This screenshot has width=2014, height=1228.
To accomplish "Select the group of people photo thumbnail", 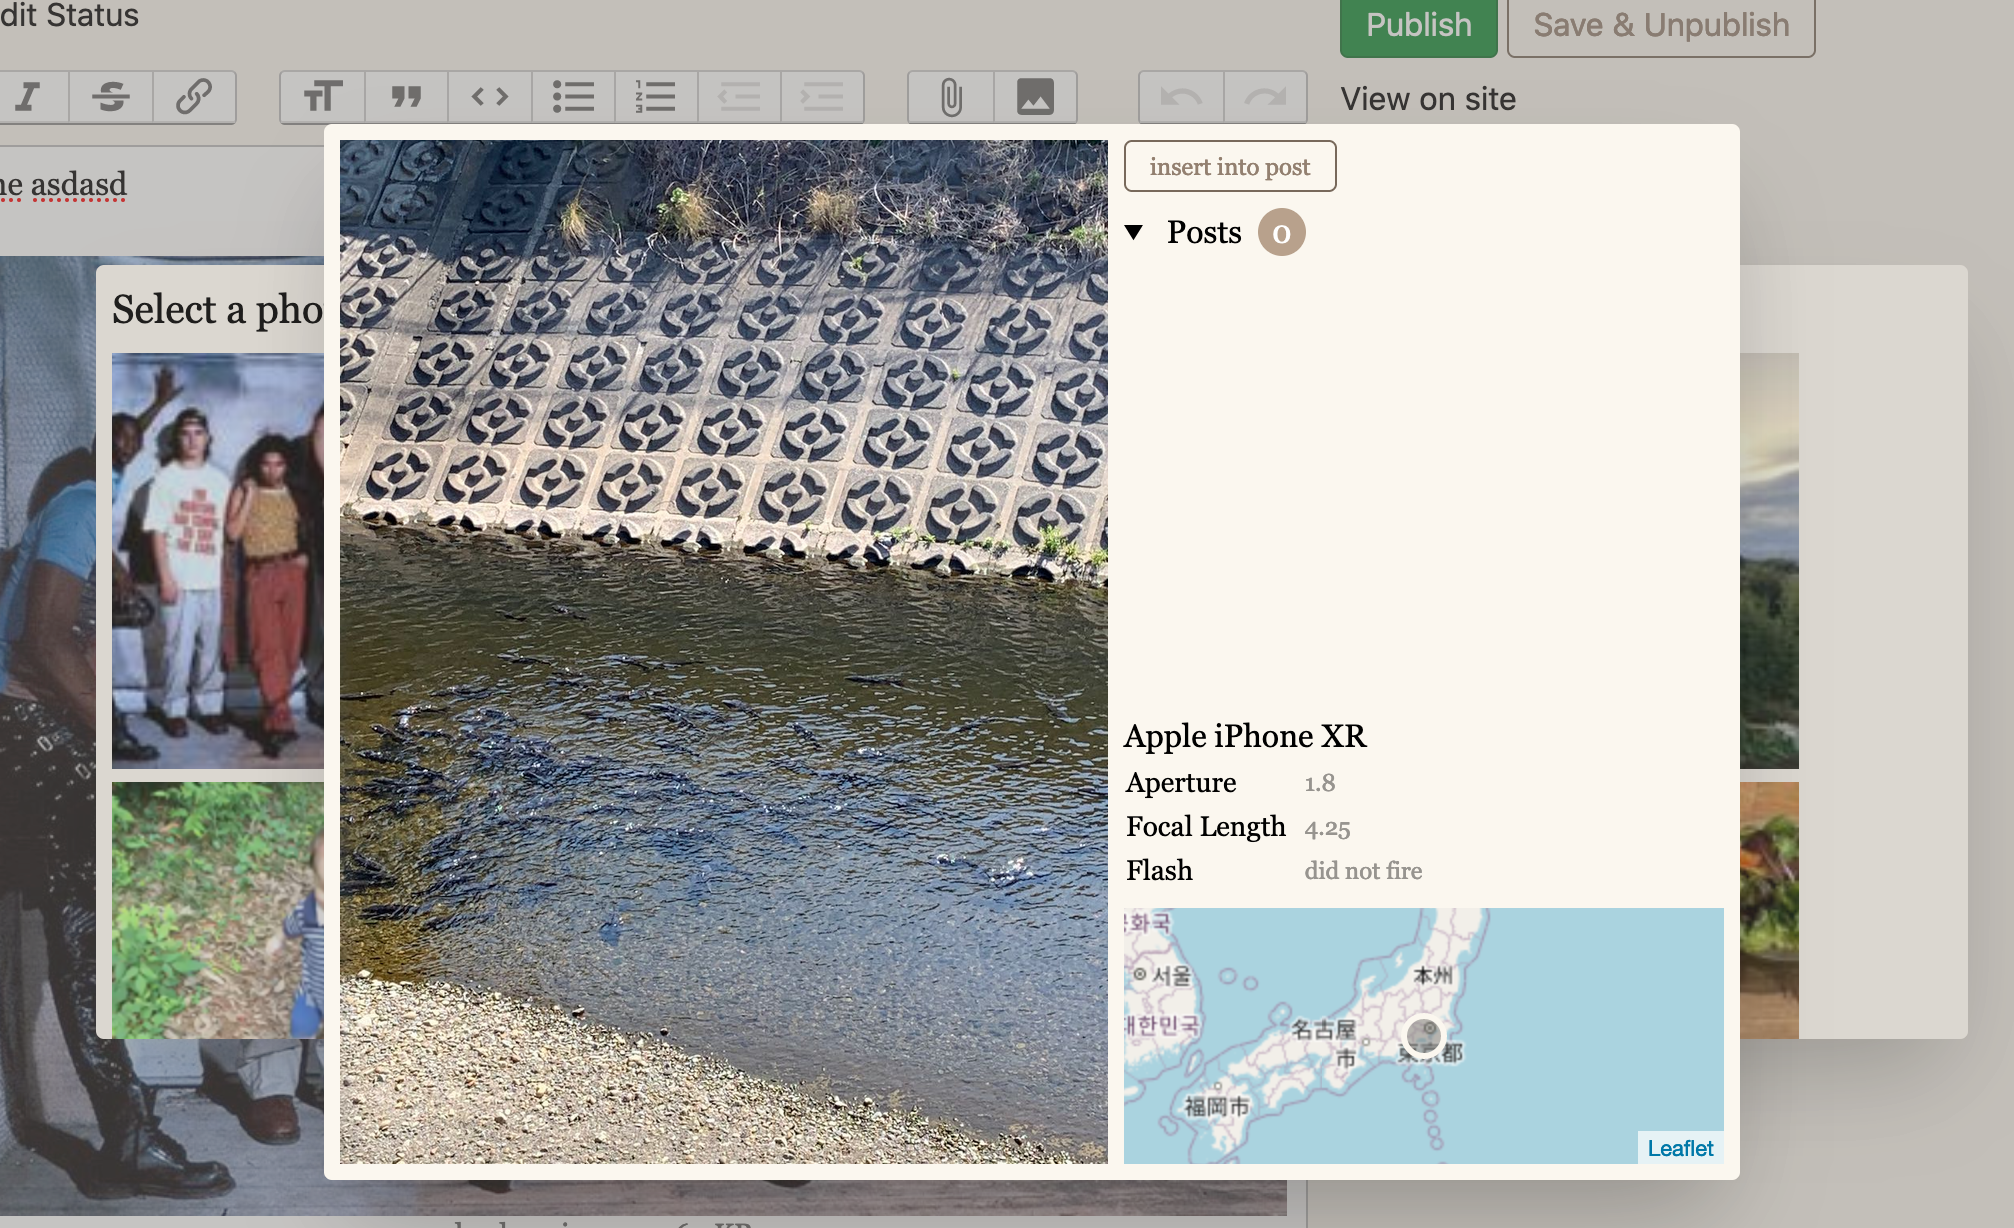I will 217,560.
